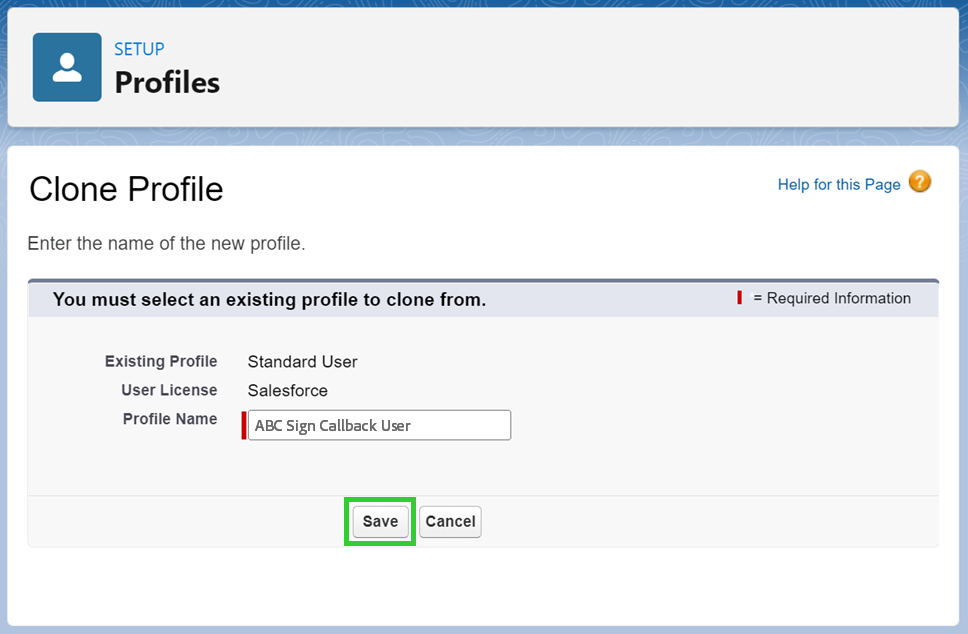Click the User License label
Screen dimensions: 968x634
click(x=169, y=390)
